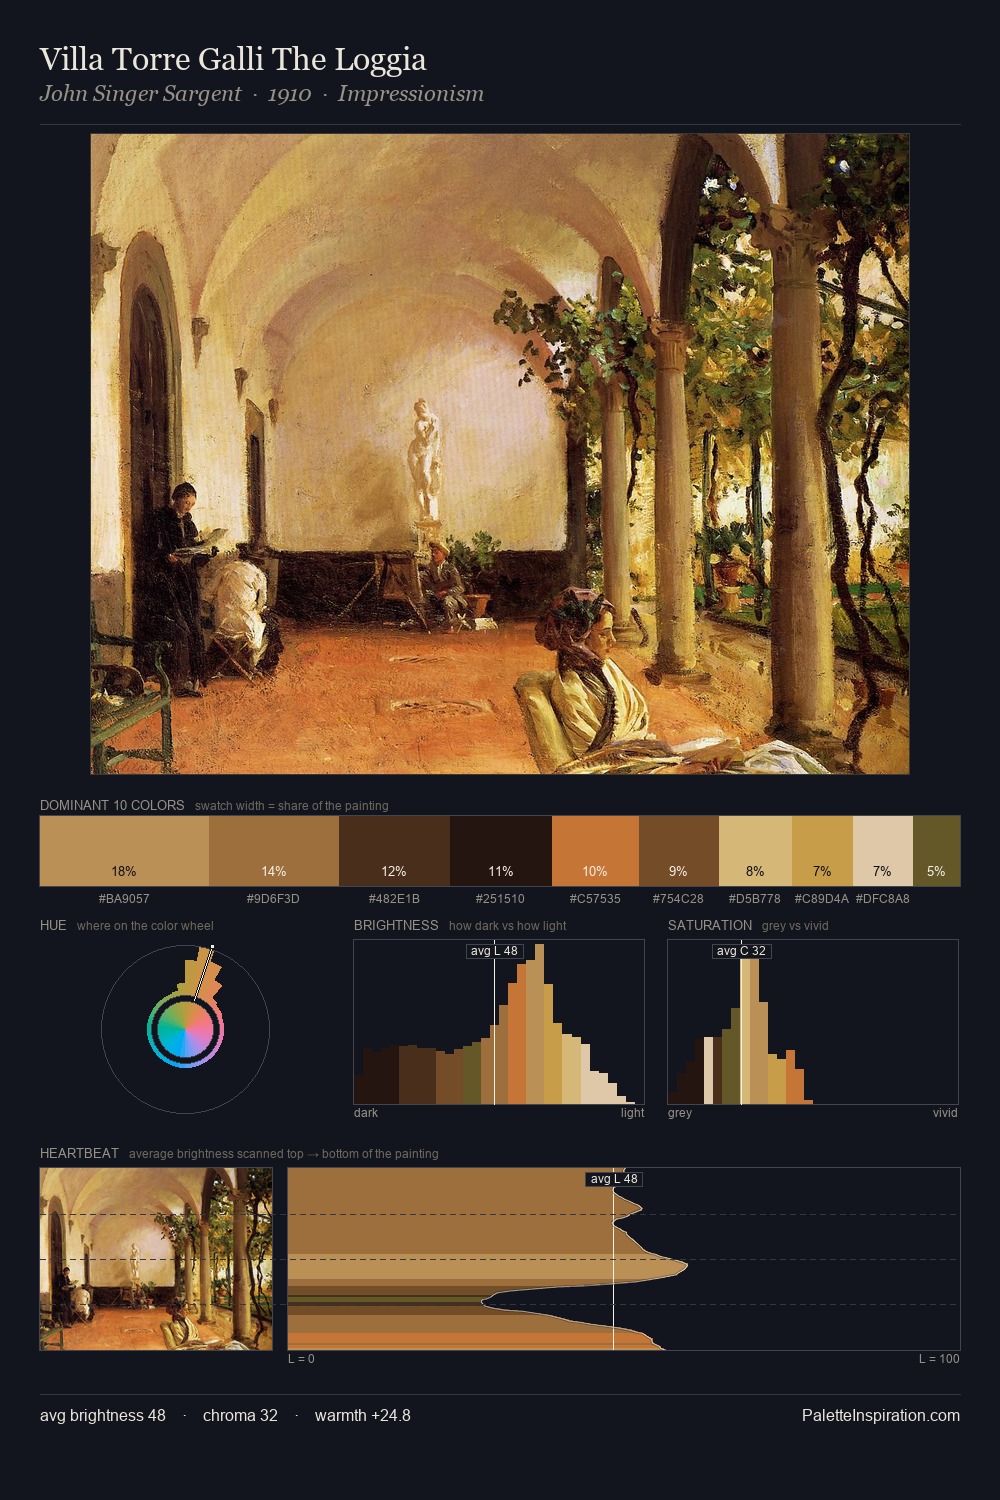
Task: Pick the #754C28 swatch showing 9%
Action: [679, 851]
